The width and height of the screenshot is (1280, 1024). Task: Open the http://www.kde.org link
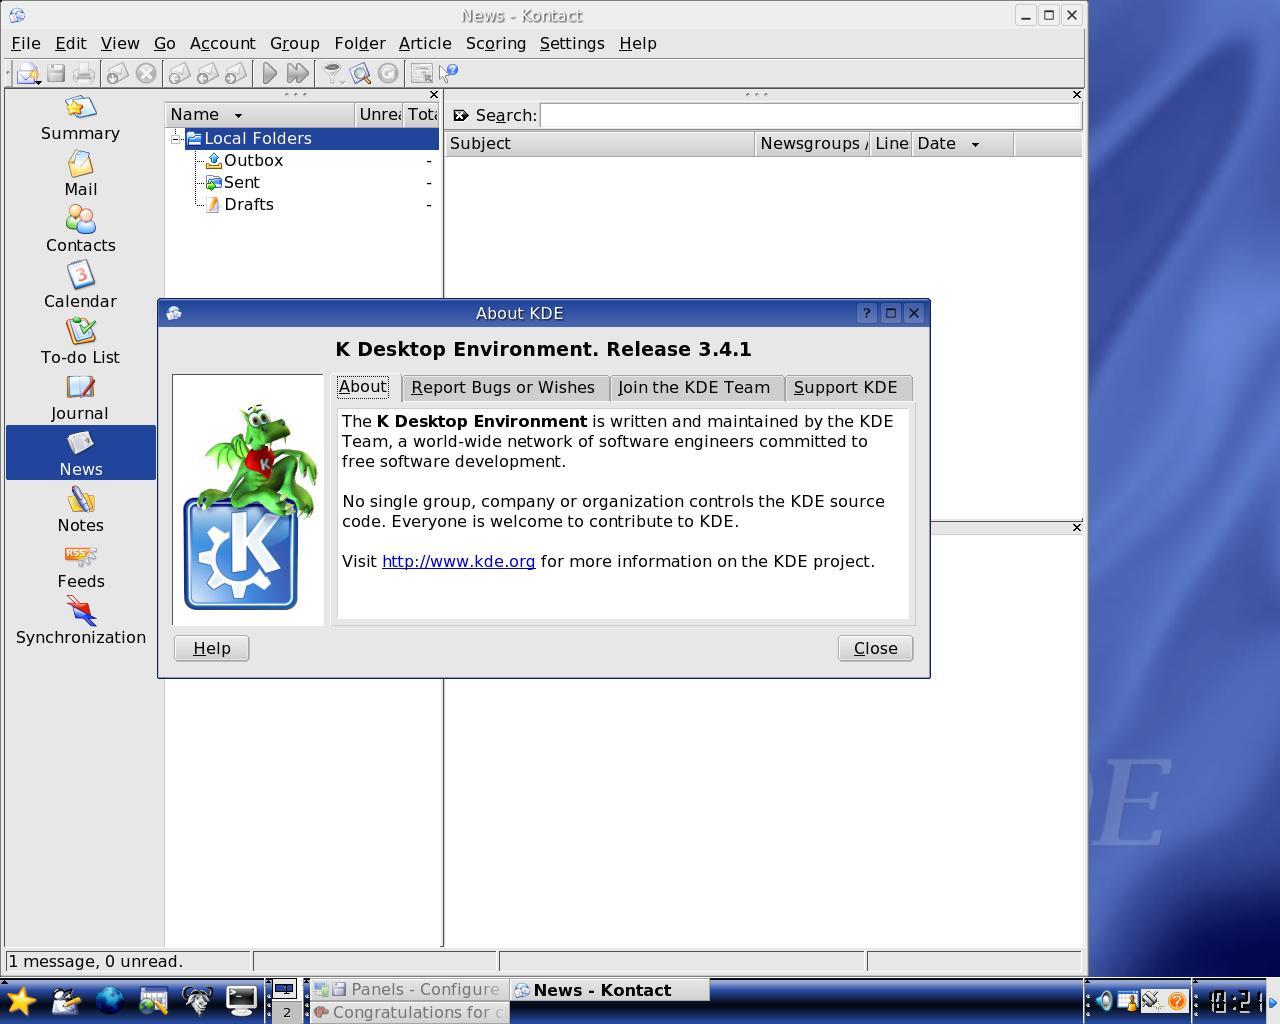458,561
